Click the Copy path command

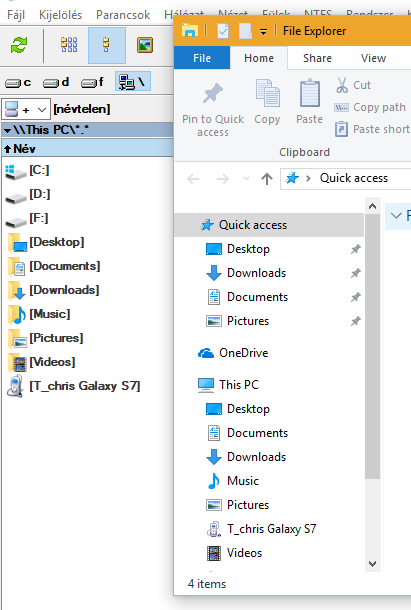[370, 107]
